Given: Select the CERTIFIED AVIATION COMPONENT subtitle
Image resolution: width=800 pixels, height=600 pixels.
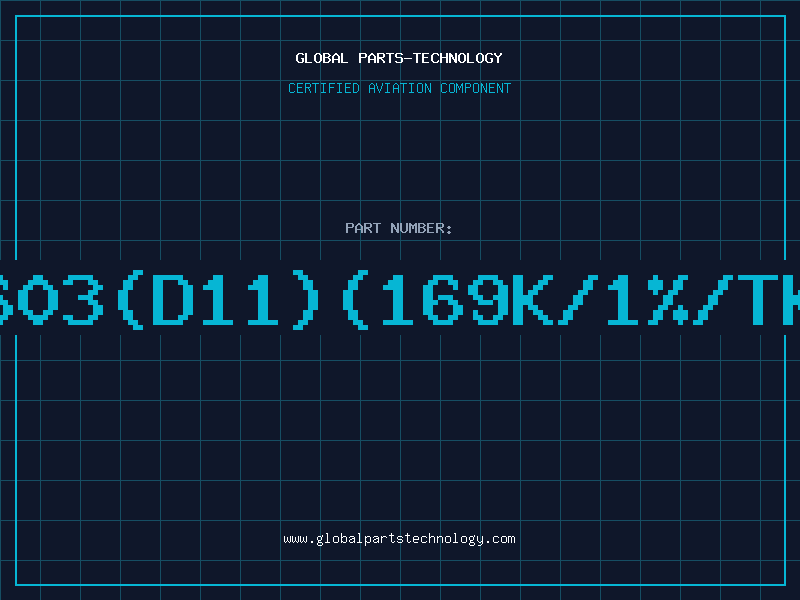Looking at the screenshot, I should coord(399,88).
